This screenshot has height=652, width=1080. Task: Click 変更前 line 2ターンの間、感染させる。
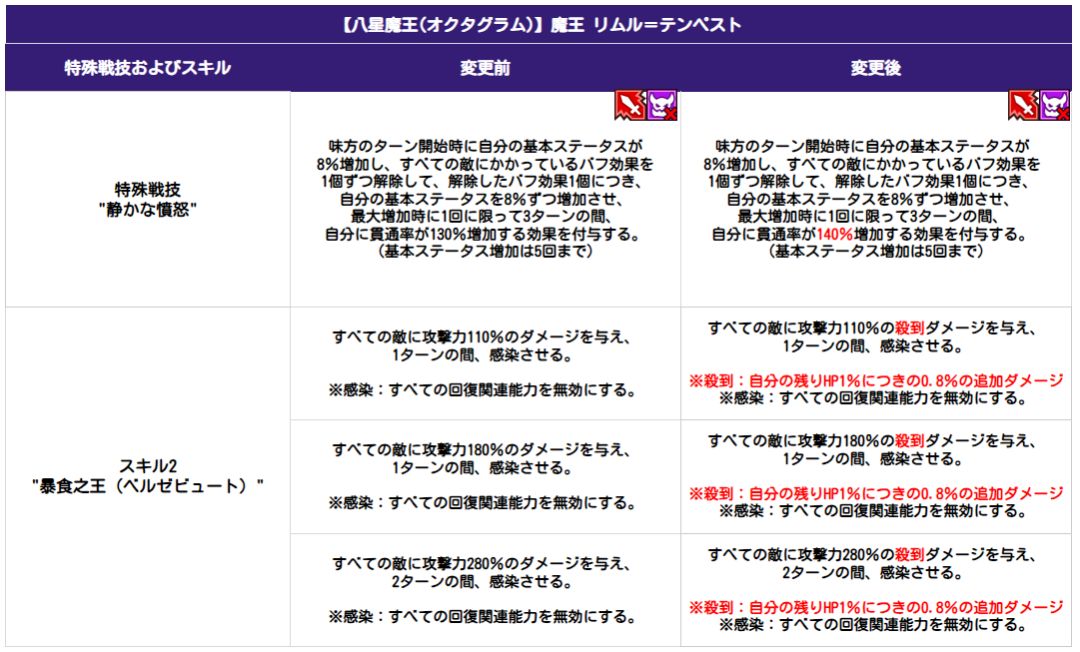pos(482,582)
